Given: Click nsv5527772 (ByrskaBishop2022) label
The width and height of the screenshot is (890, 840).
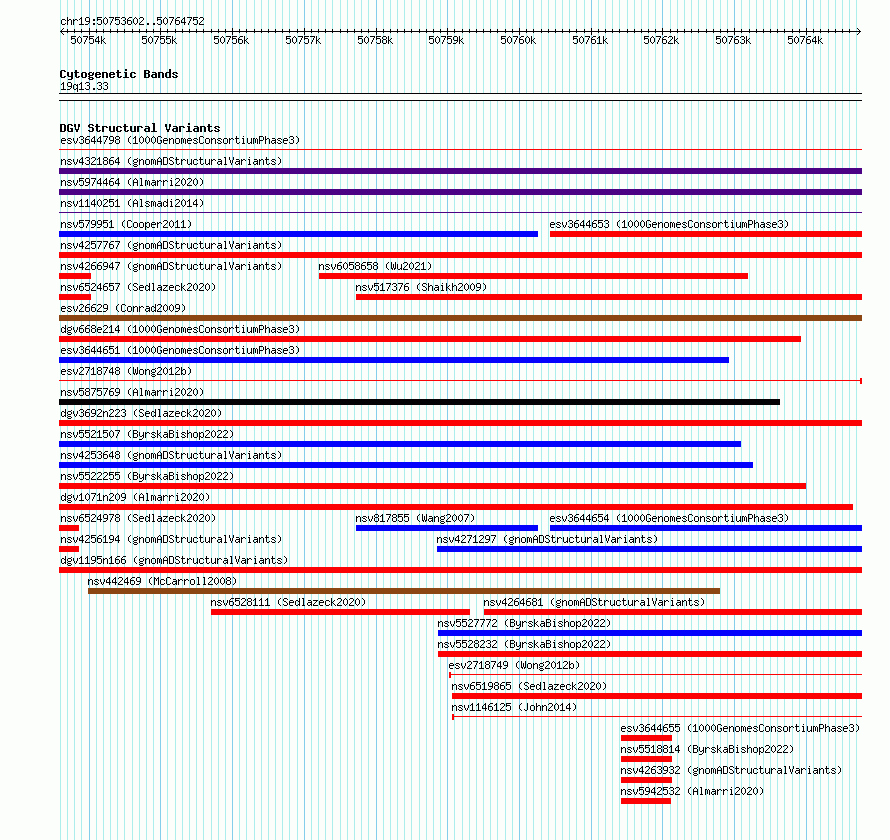Looking at the screenshot, I should tap(524, 623).
